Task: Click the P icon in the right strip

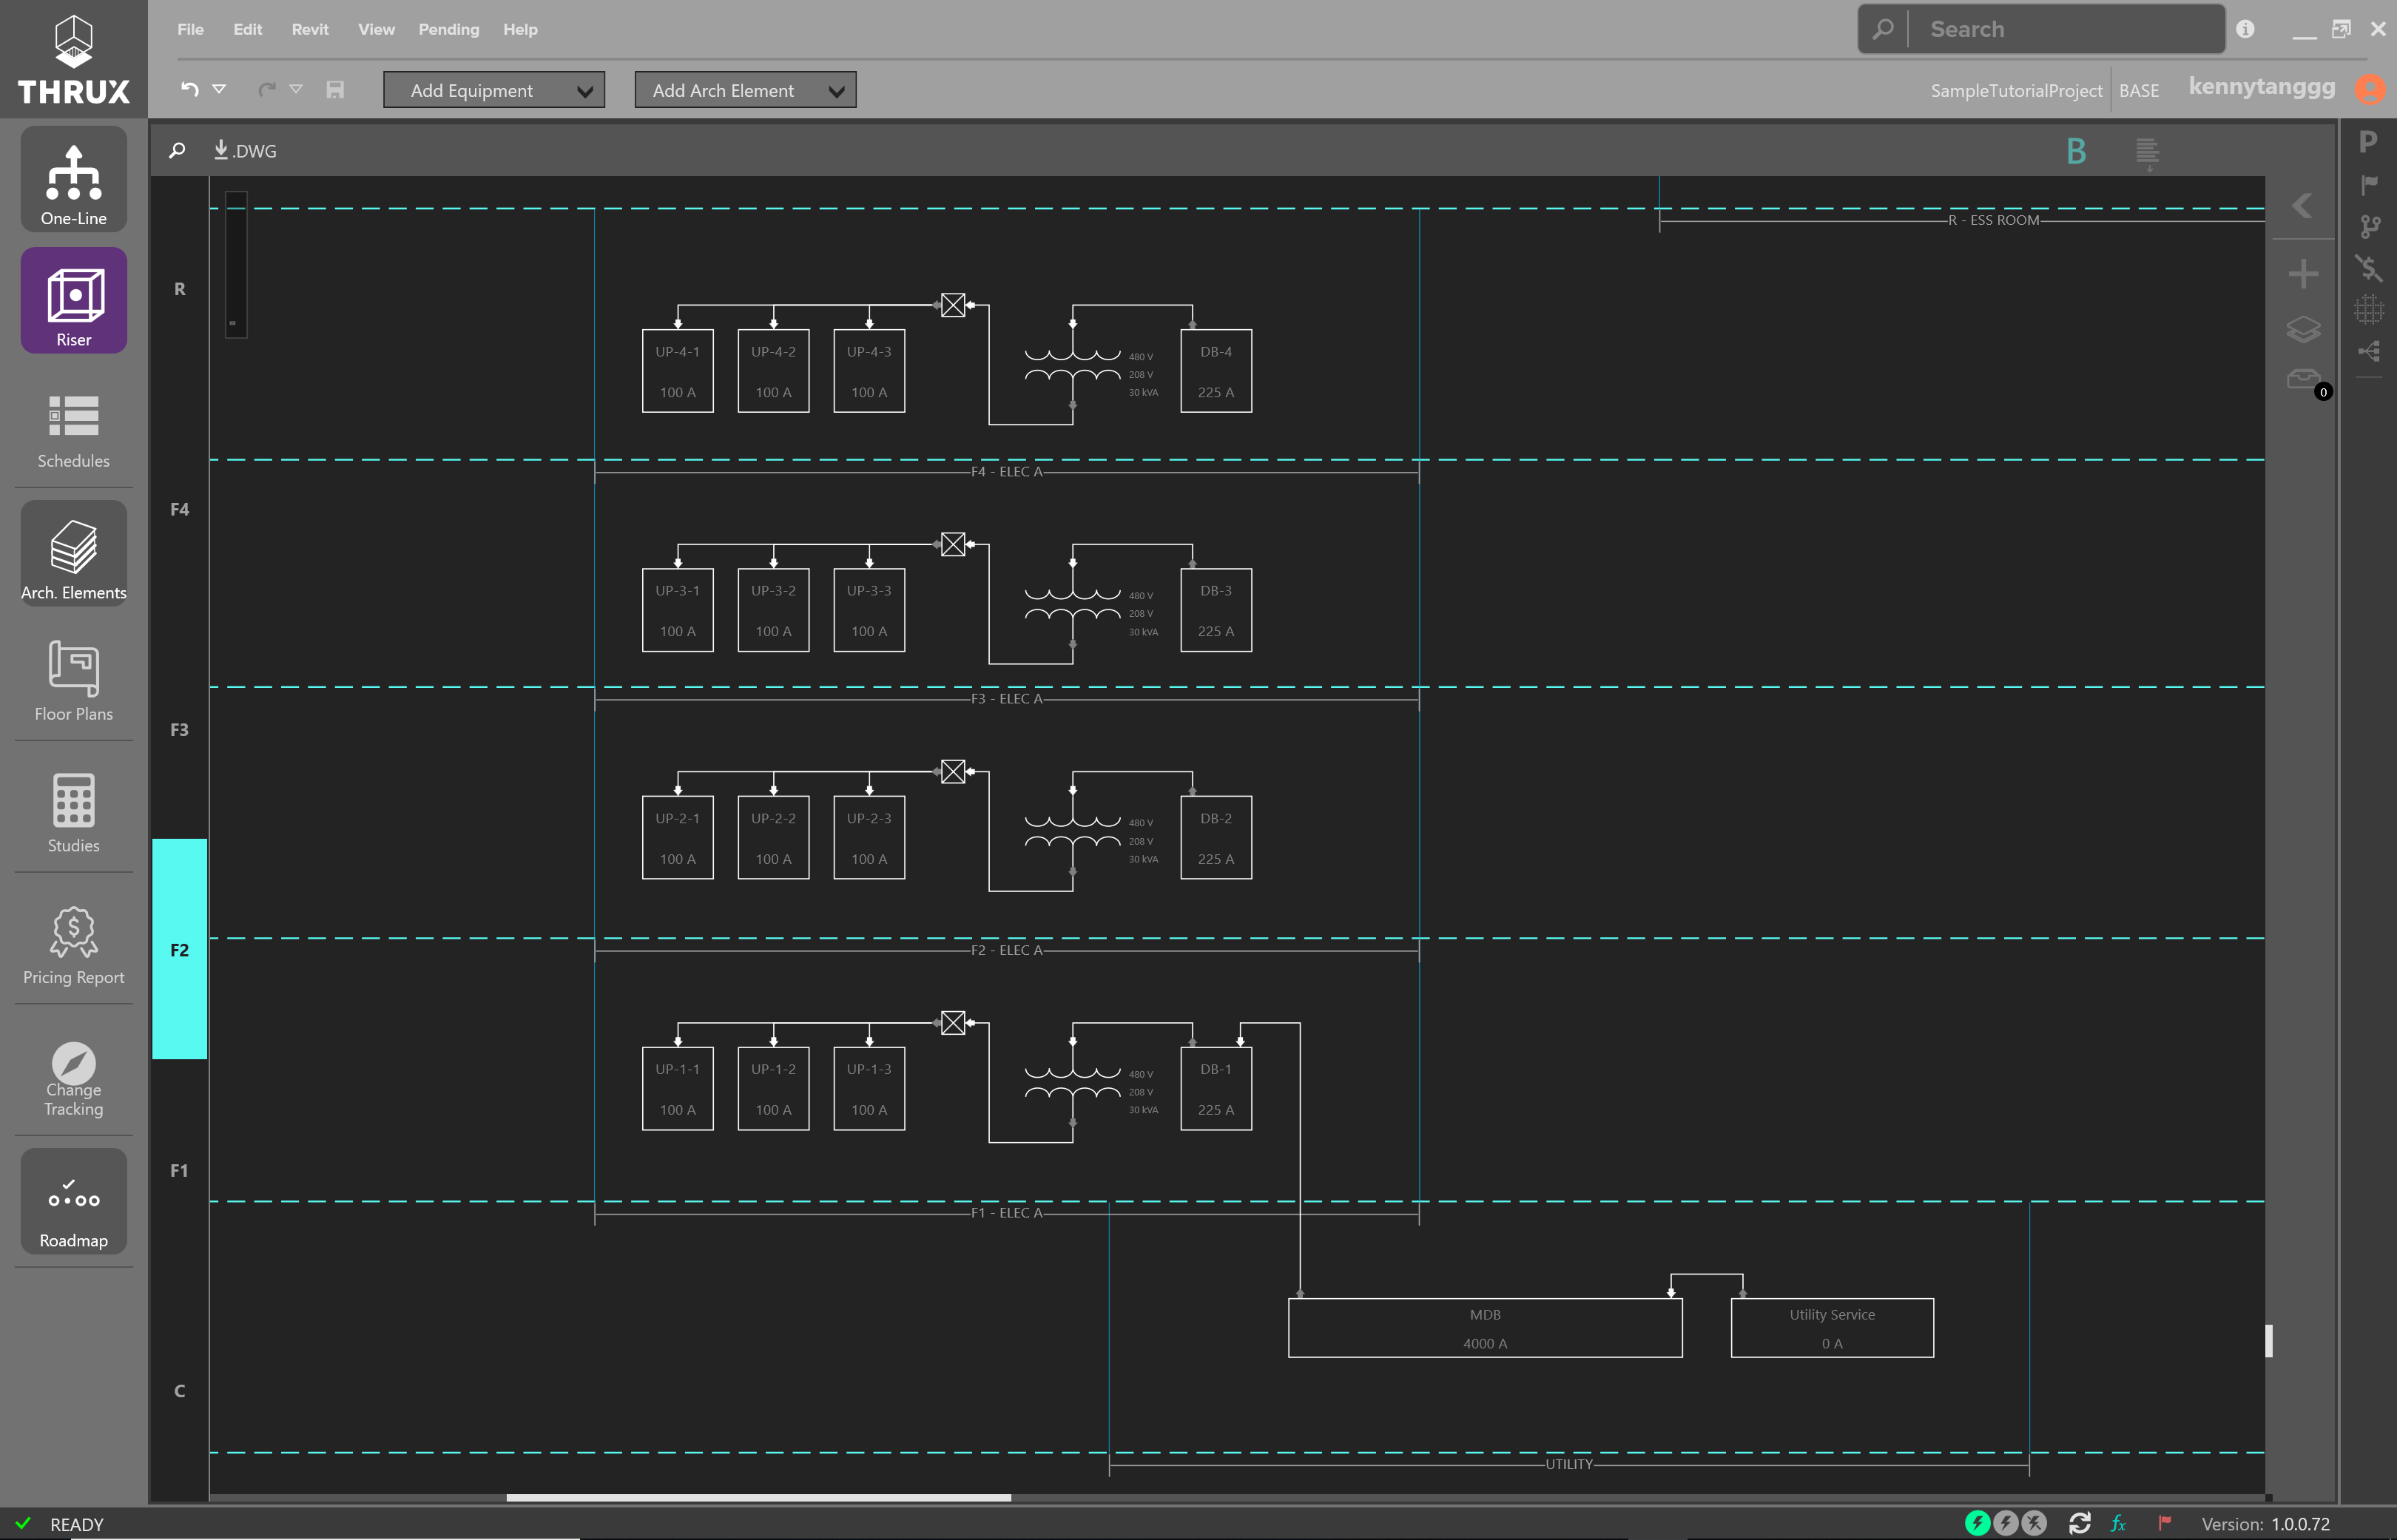Action: (x=2368, y=142)
